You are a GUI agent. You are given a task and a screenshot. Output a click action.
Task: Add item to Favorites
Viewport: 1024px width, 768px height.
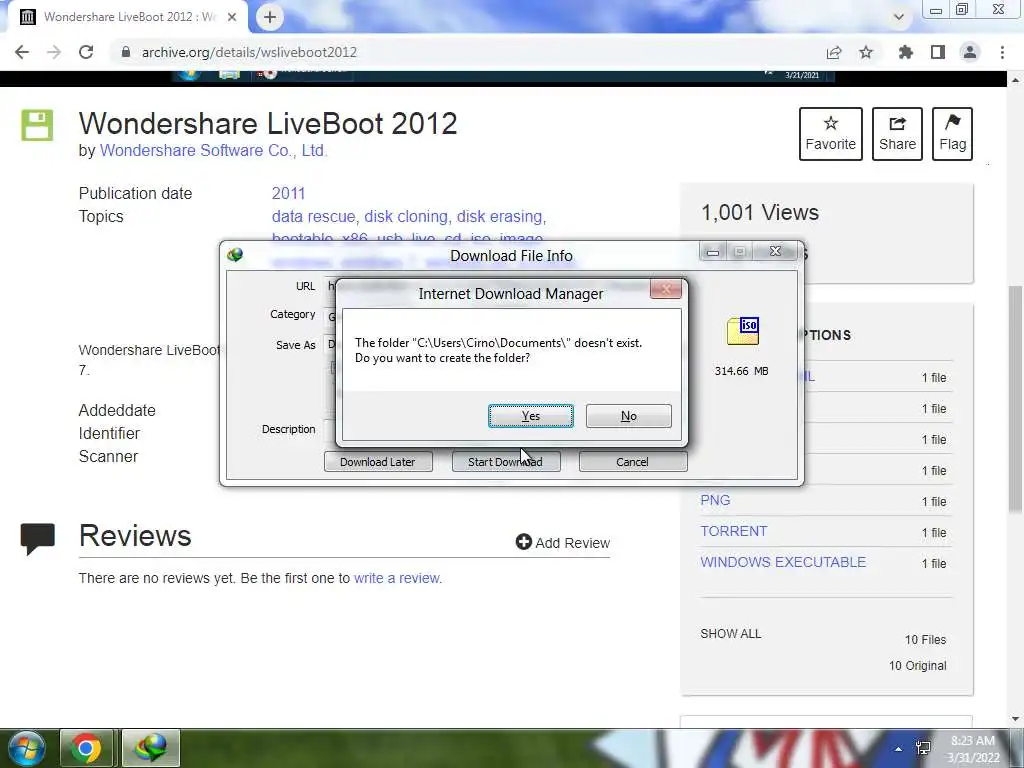point(830,134)
